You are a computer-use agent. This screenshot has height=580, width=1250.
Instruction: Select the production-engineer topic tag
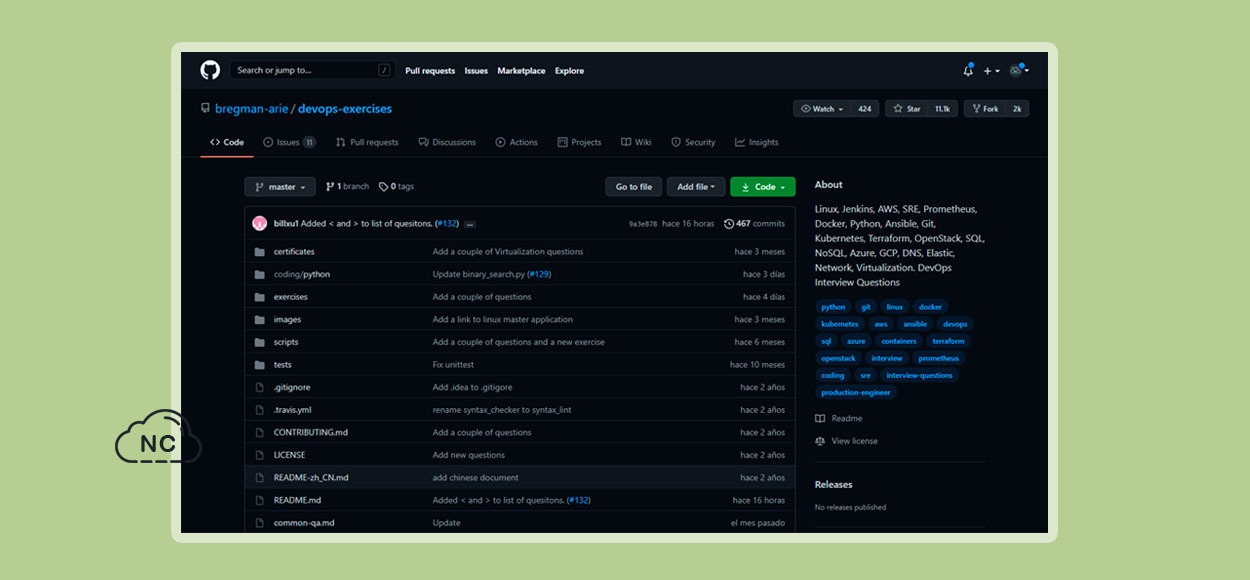(856, 392)
